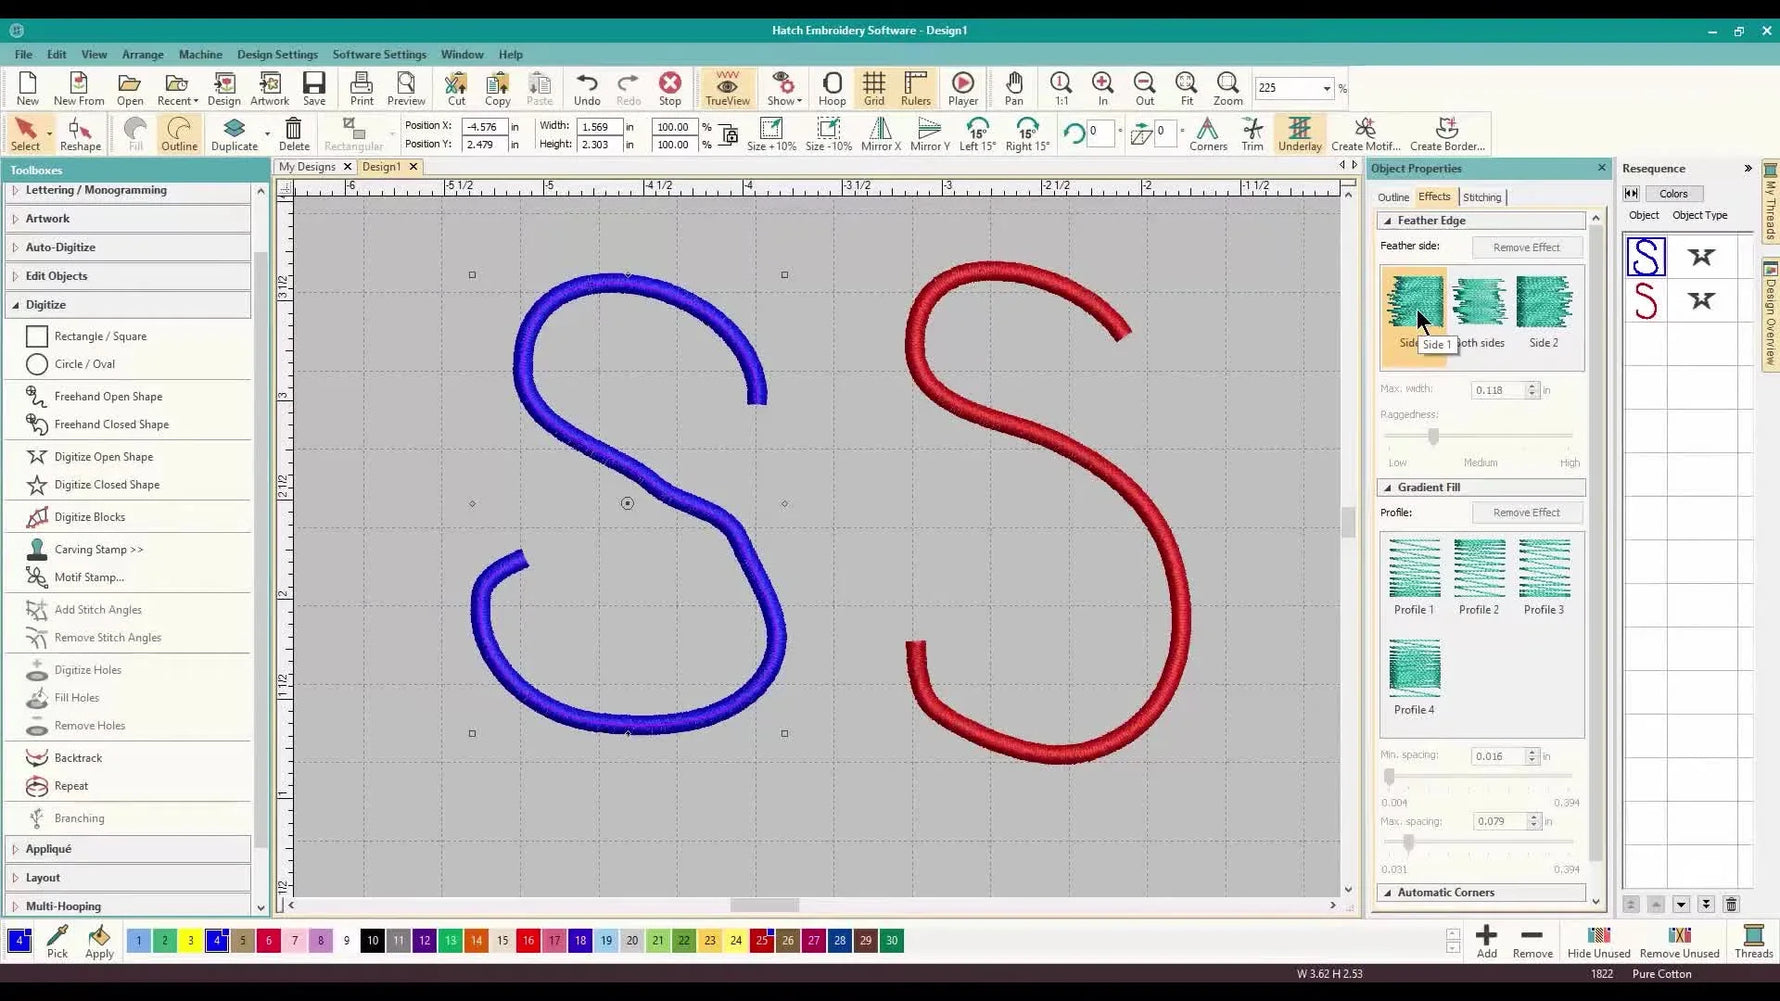Open the Design Settings menu
This screenshot has width=1780, height=1001.
click(277, 54)
